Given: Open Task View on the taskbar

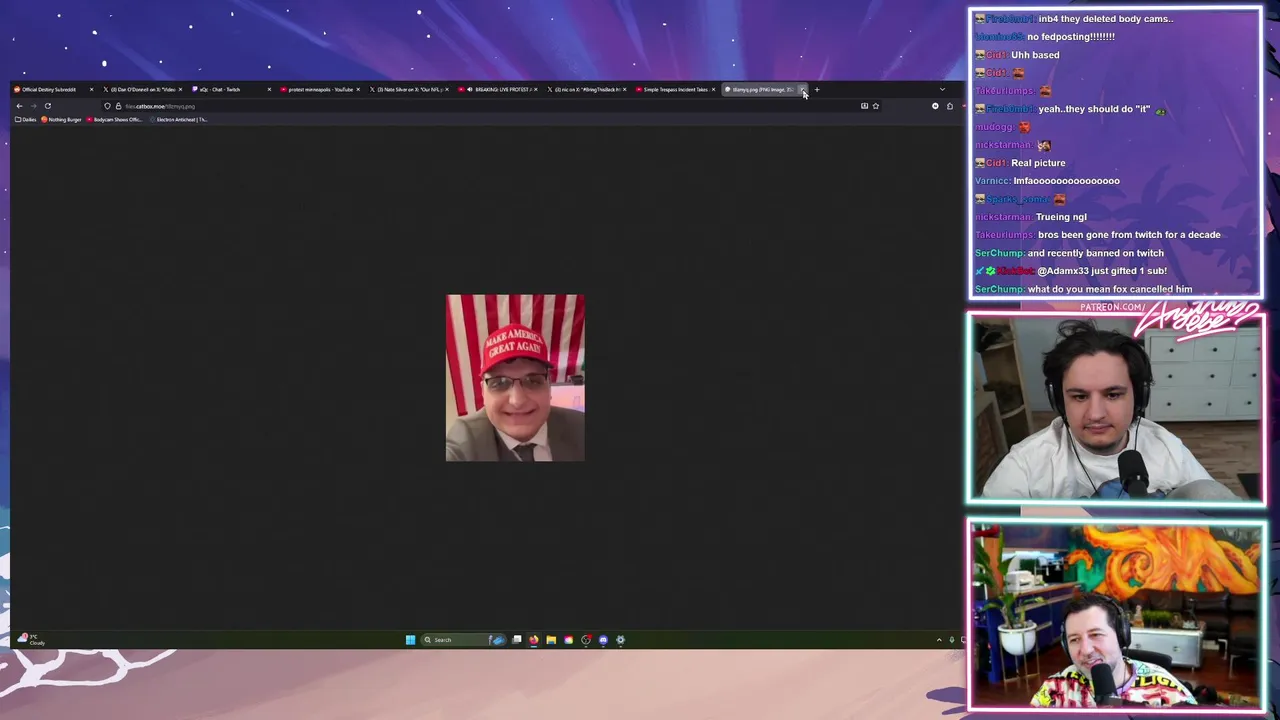Looking at the screenshot, I should [517, 640].
